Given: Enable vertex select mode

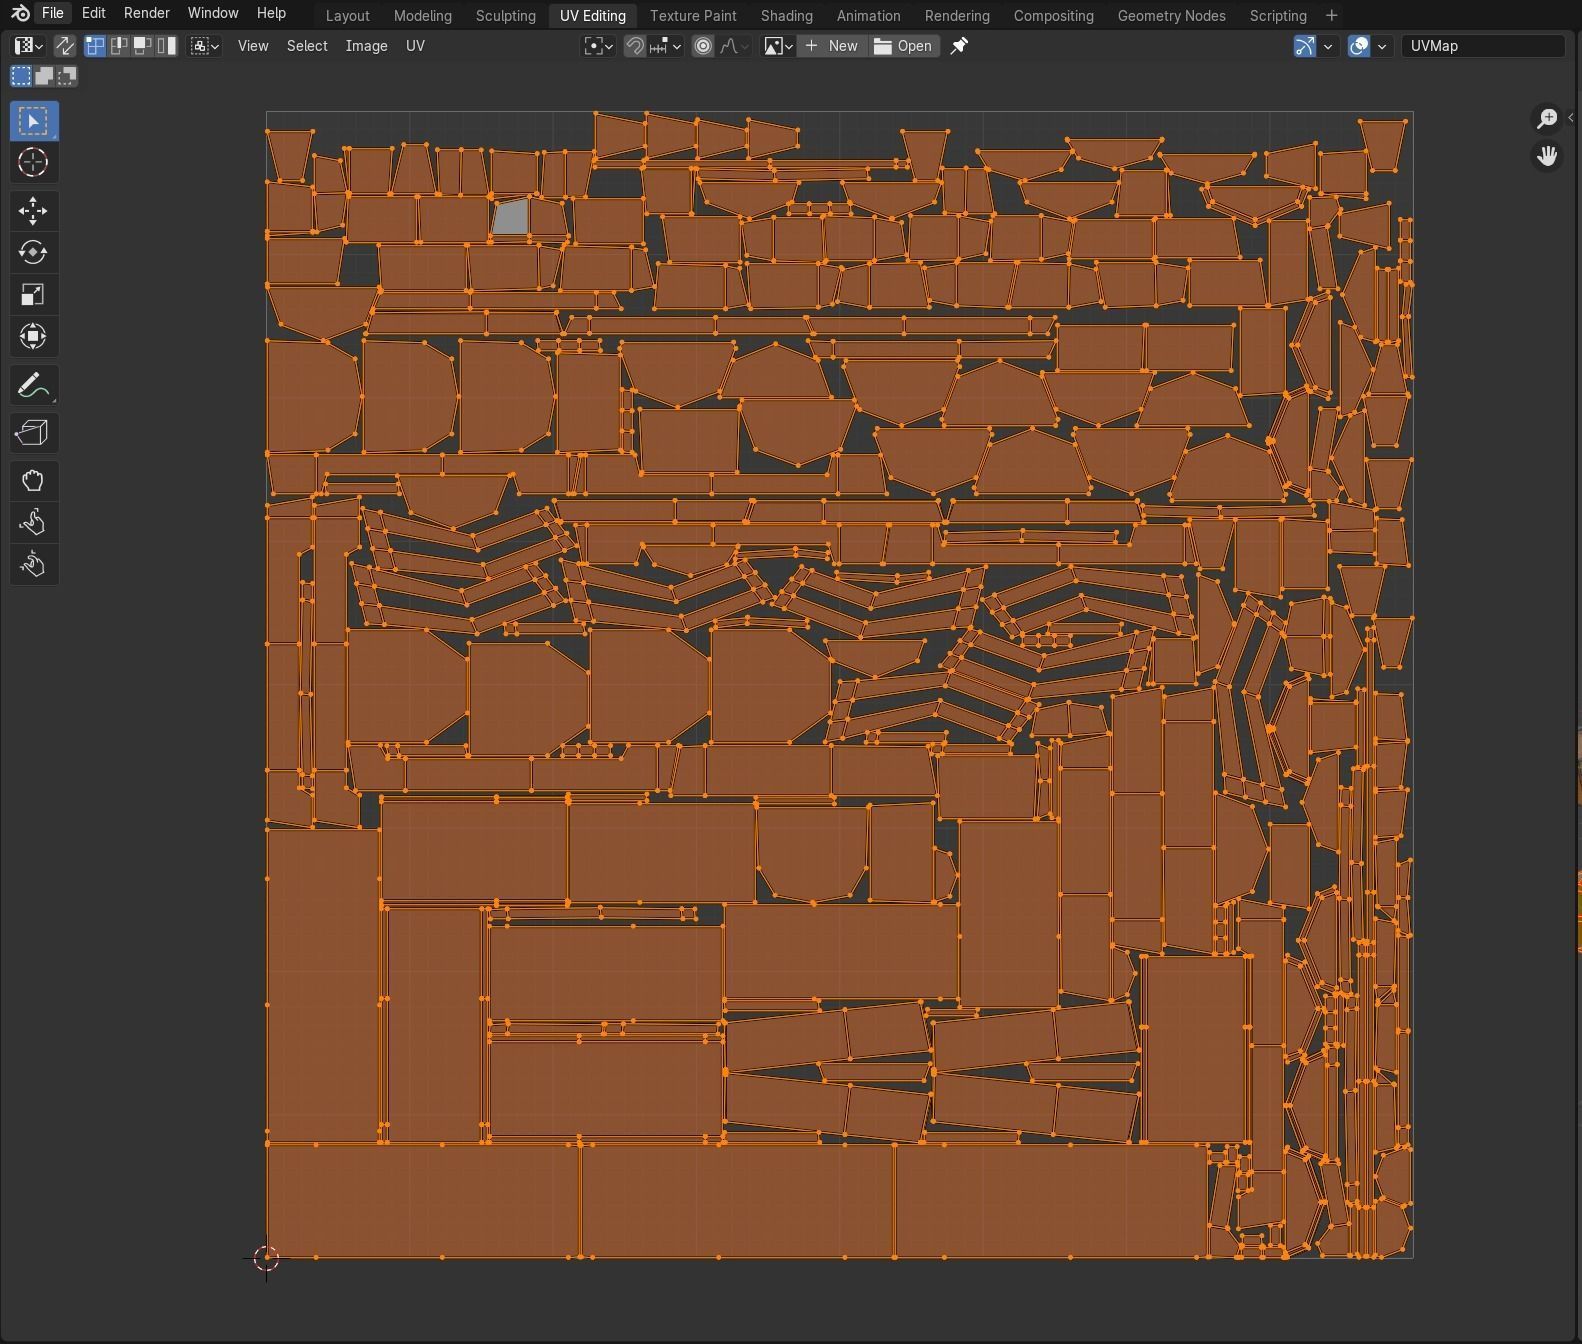Looking at the screenshot, I should [96, 46].
